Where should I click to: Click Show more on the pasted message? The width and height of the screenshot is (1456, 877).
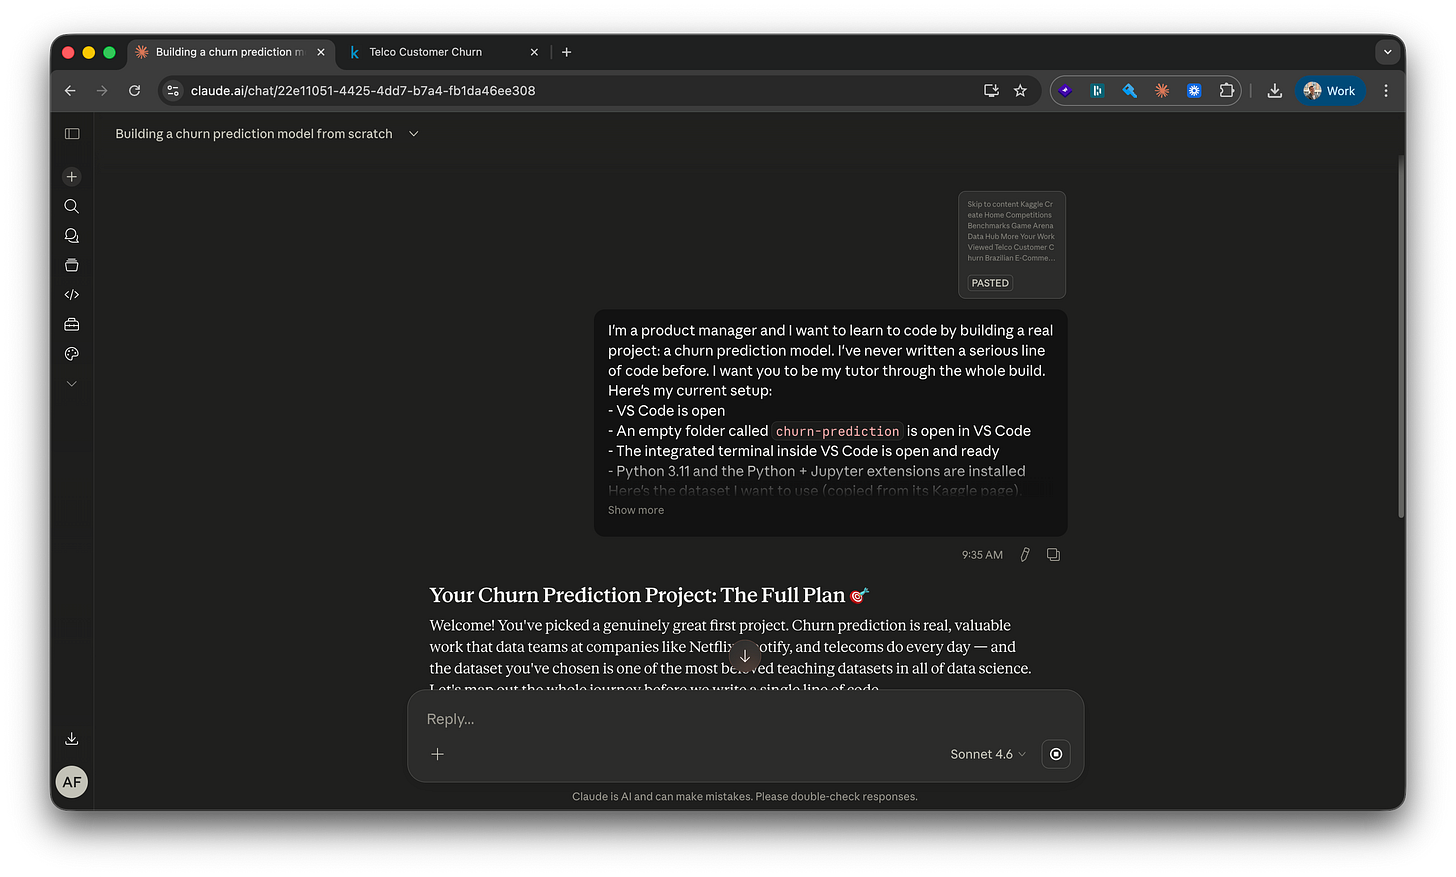coord(635,510)
